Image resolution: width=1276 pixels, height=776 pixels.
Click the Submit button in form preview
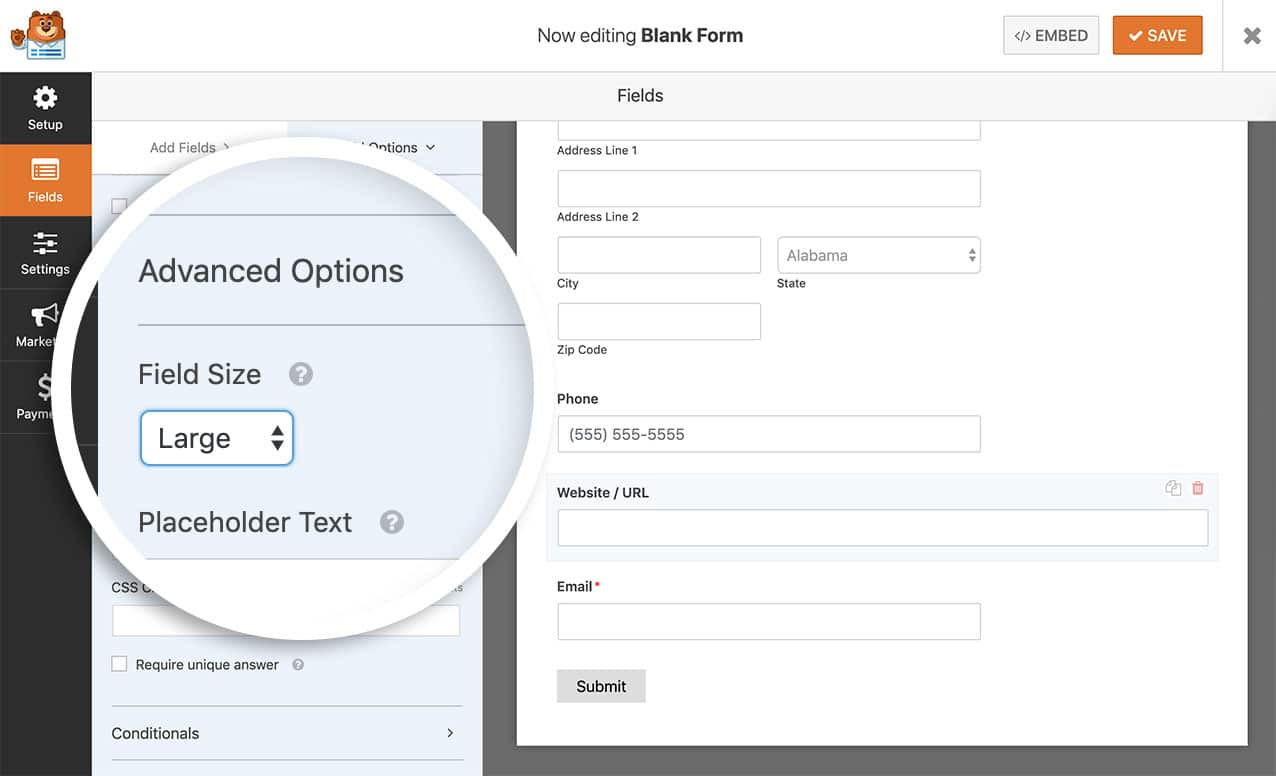[601, 686]
